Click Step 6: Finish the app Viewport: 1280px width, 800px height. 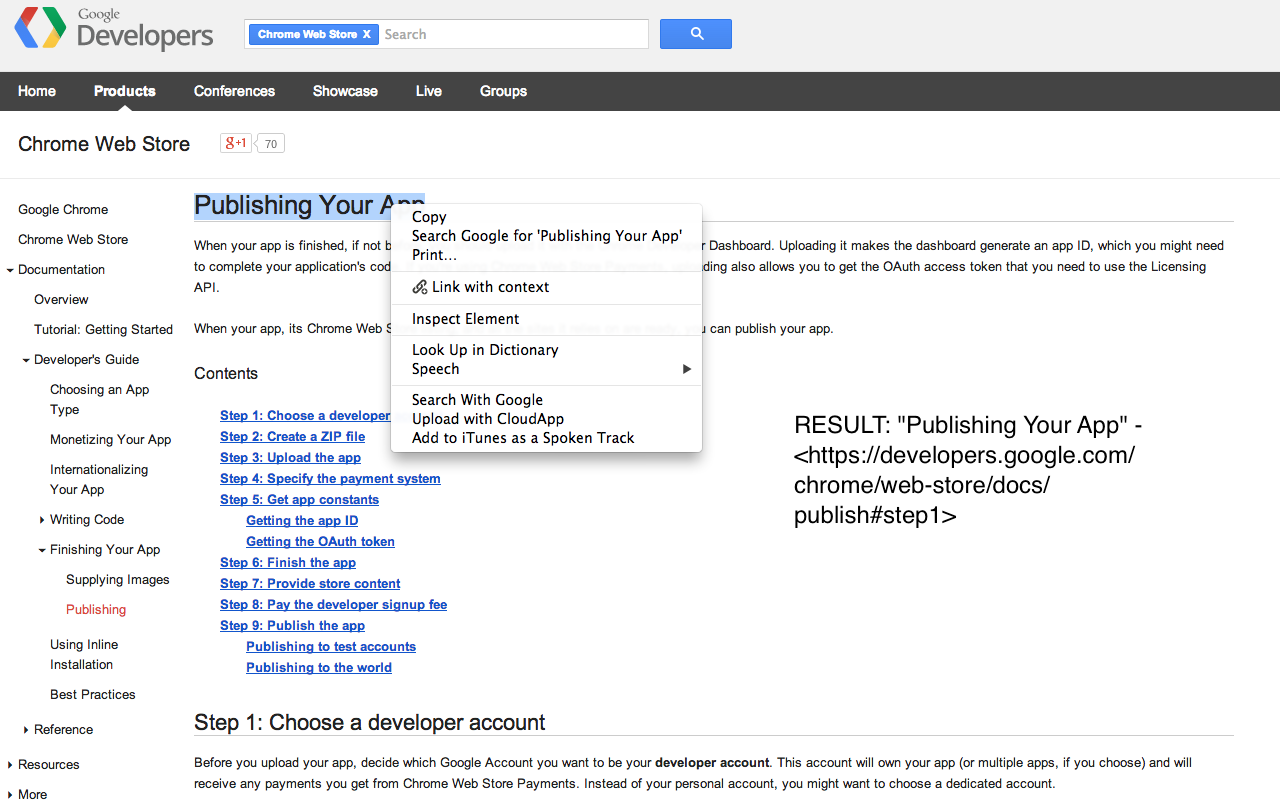[x=288, y=563]
